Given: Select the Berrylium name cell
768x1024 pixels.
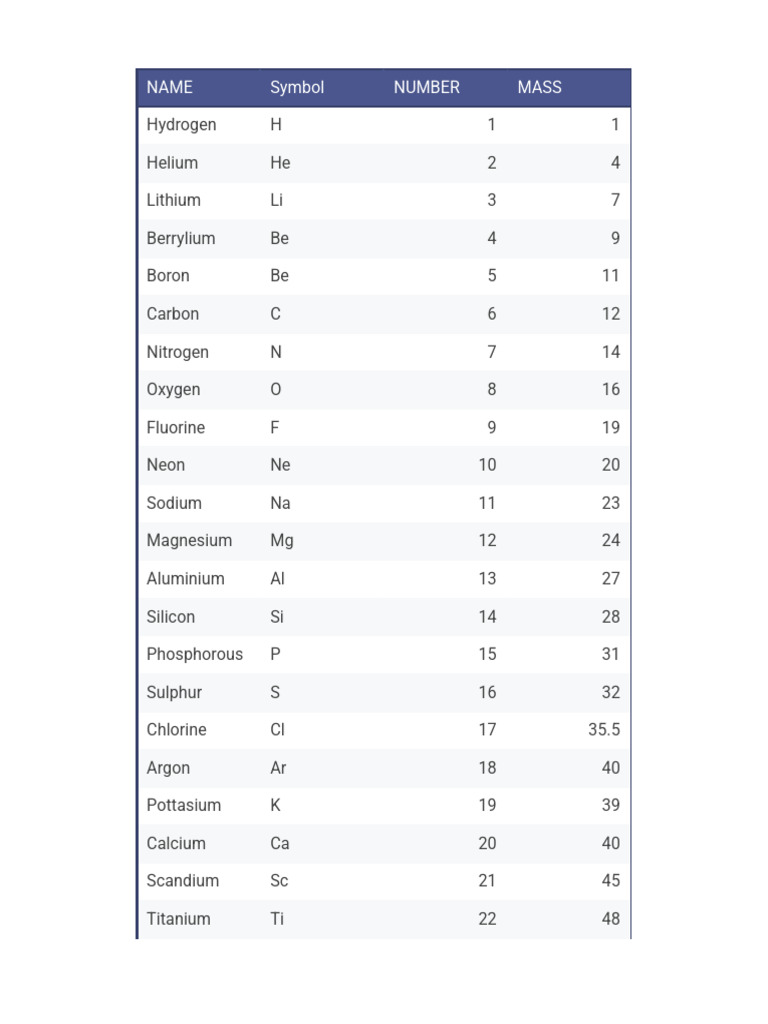Looking at the screenshot, I should 180,238.
